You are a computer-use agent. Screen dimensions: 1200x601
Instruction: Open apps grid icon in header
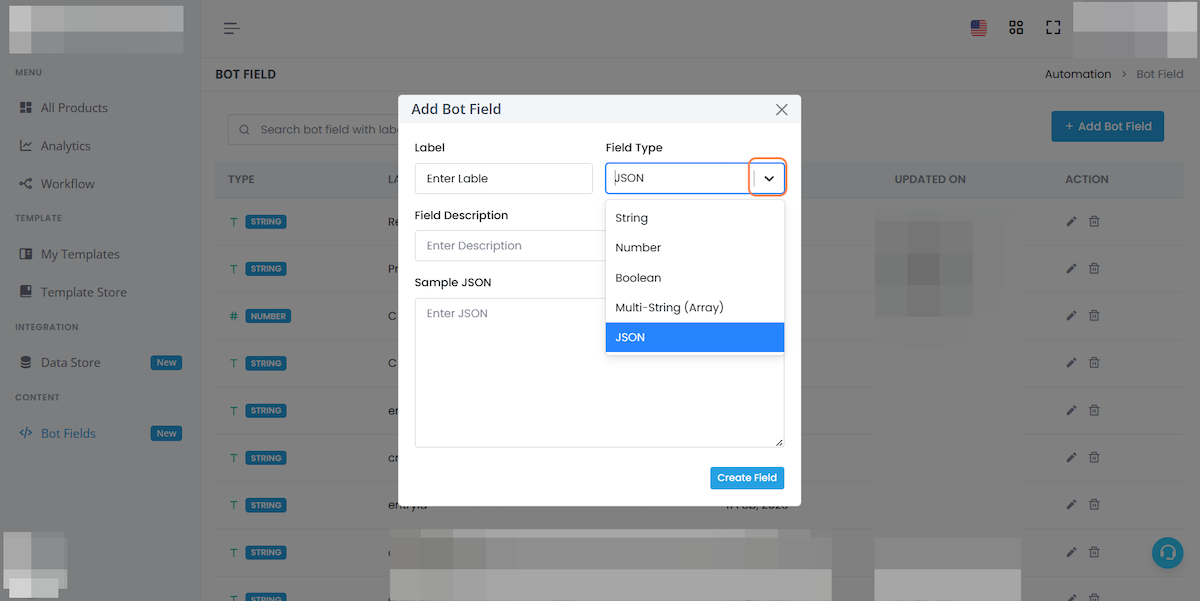coord(1016,28)
